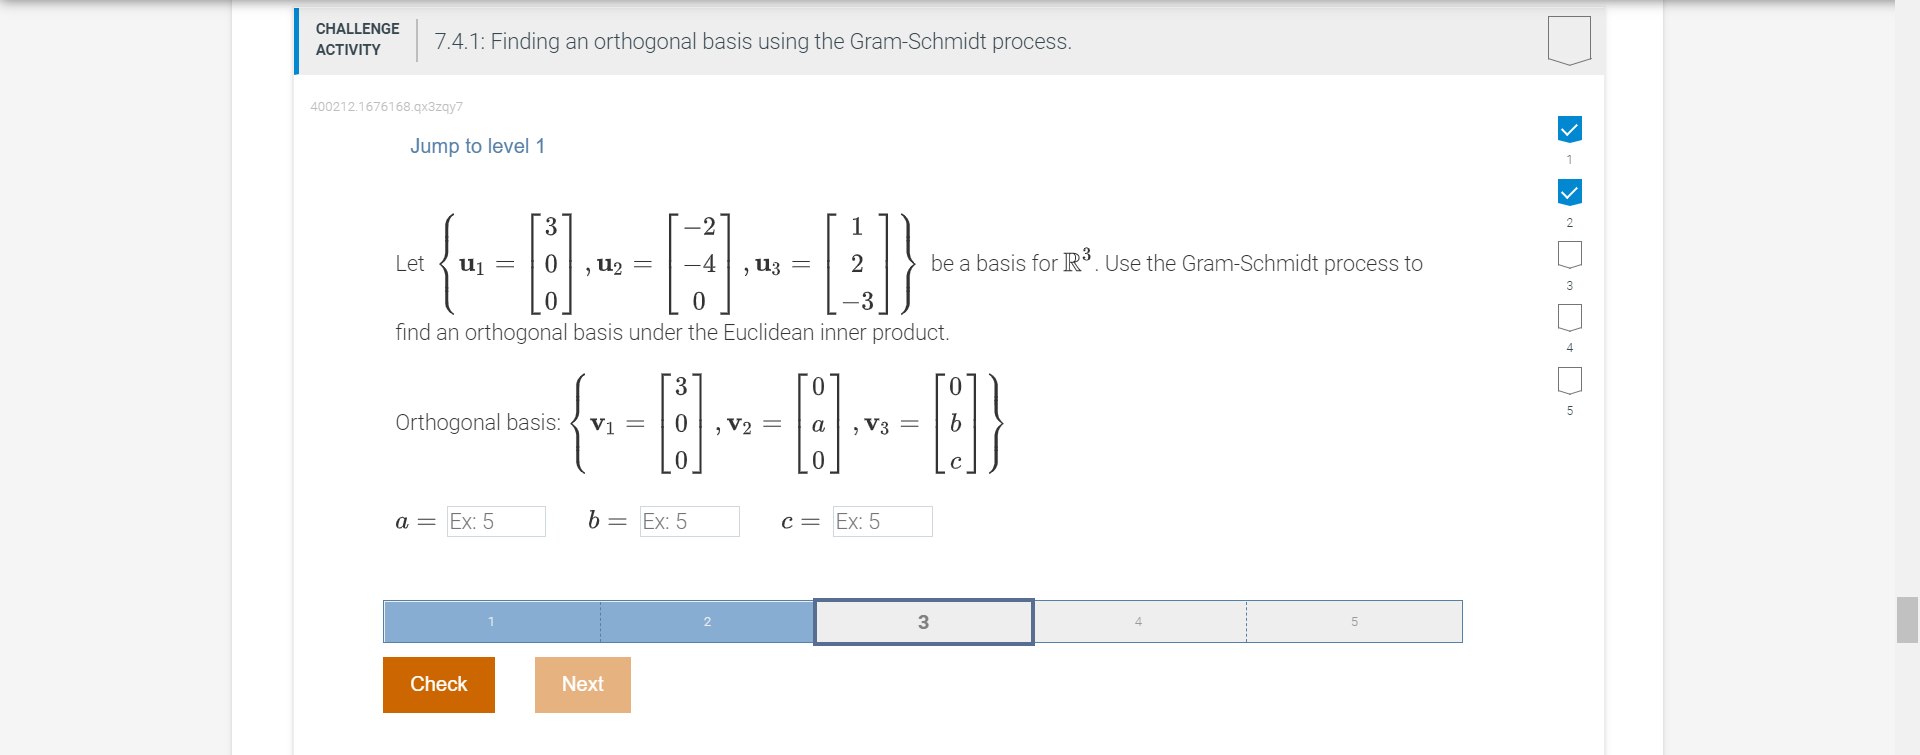
Task: Click the completed checkmark shield for level 2
Action: (x=1570, y=192)
